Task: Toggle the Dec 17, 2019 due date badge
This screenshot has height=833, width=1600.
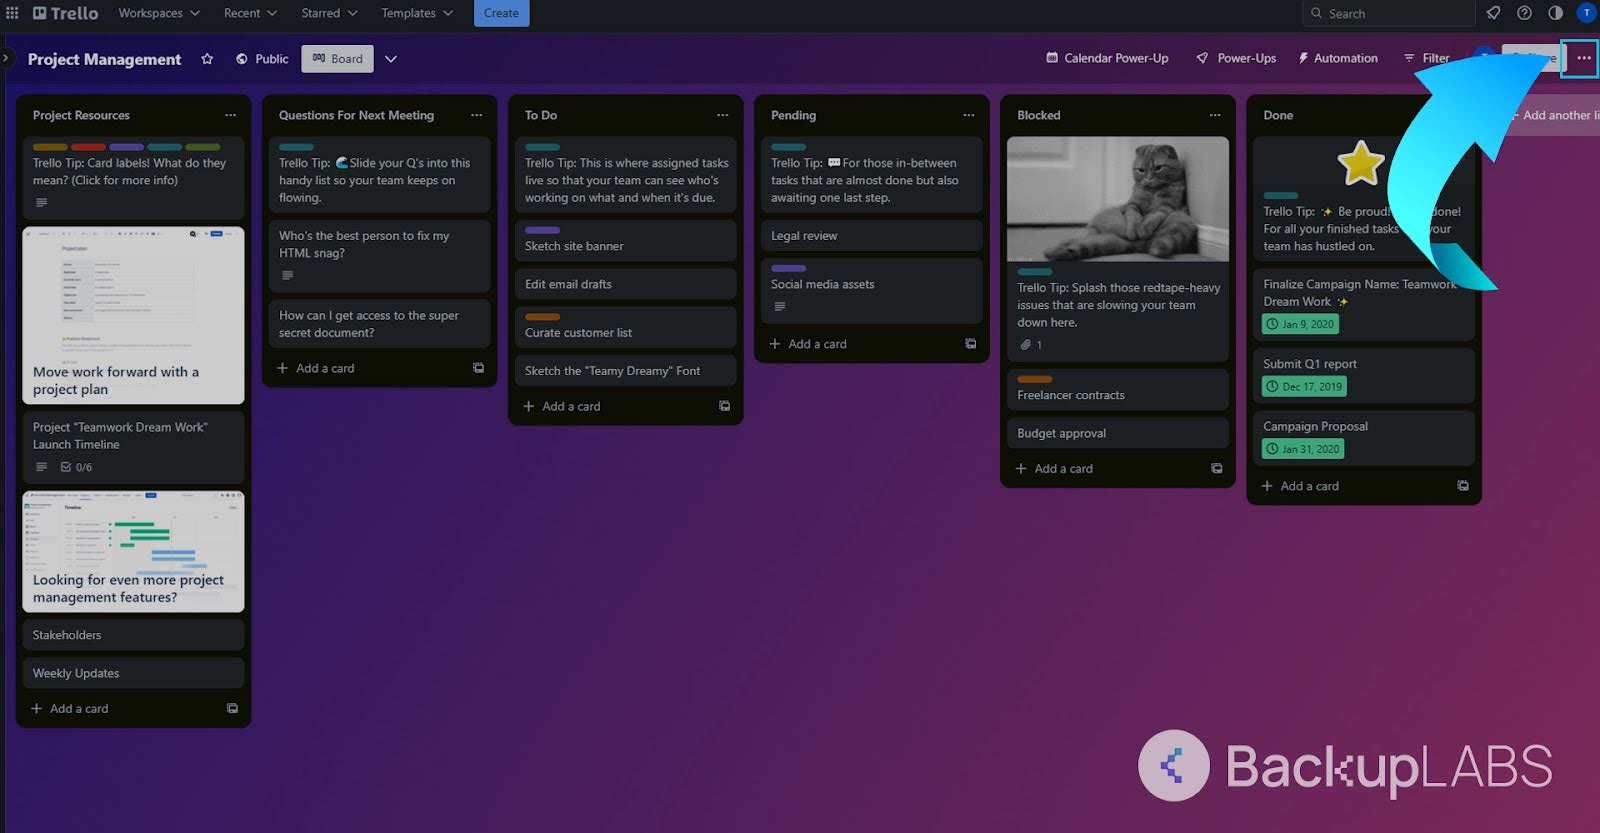Action: coord(1304,386)
